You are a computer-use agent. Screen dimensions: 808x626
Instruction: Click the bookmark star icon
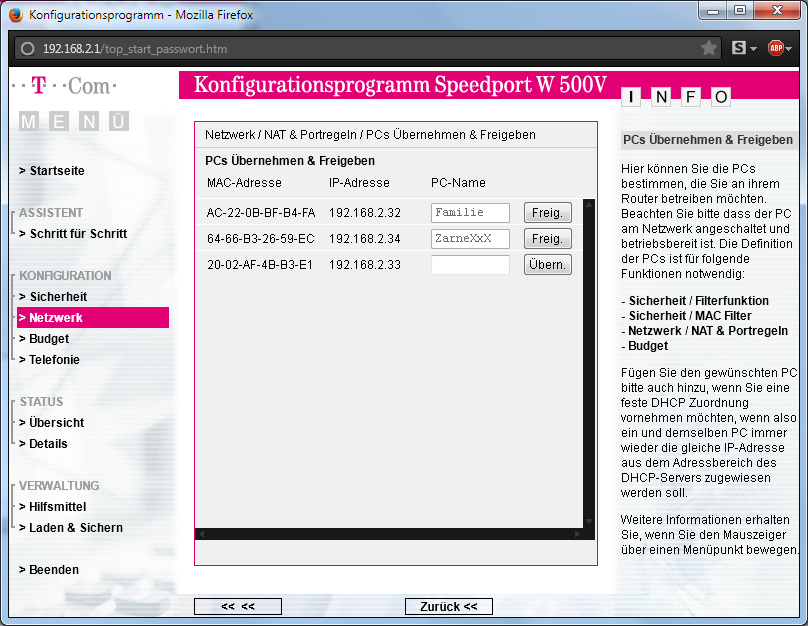click(x=709, y=48)
